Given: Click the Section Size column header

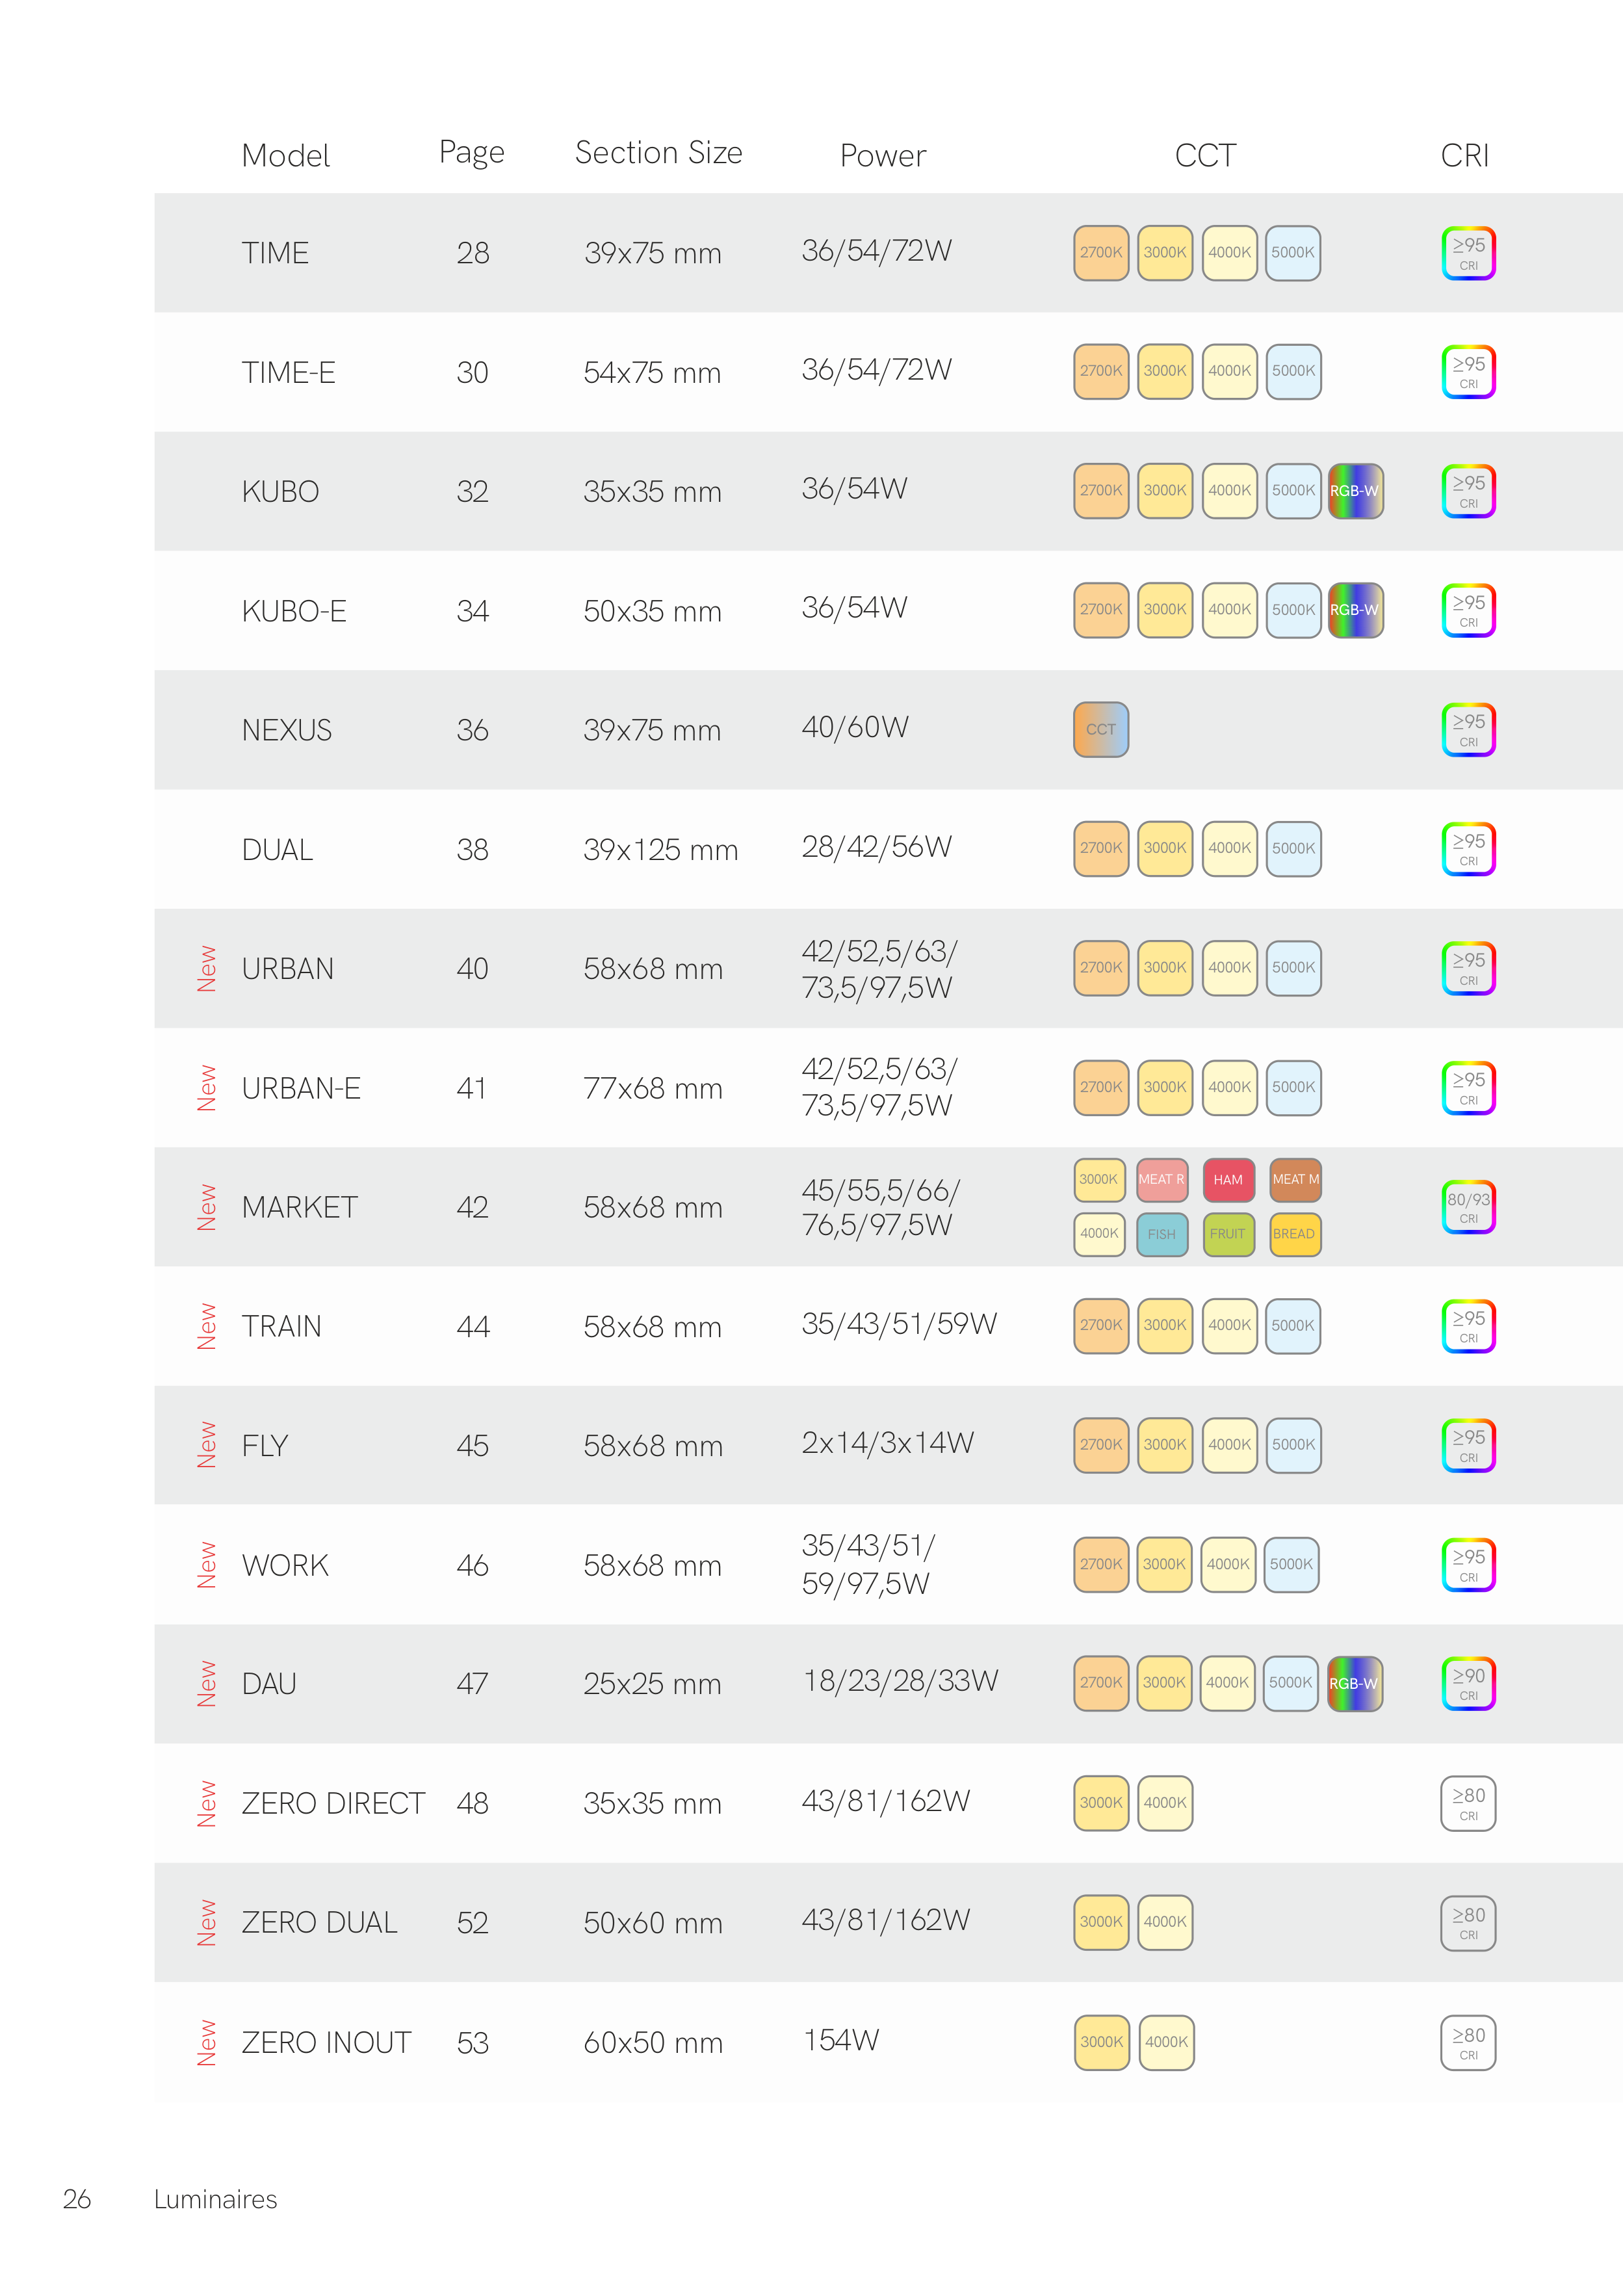Looking at the screenshot, I should (x=658, y=153).
